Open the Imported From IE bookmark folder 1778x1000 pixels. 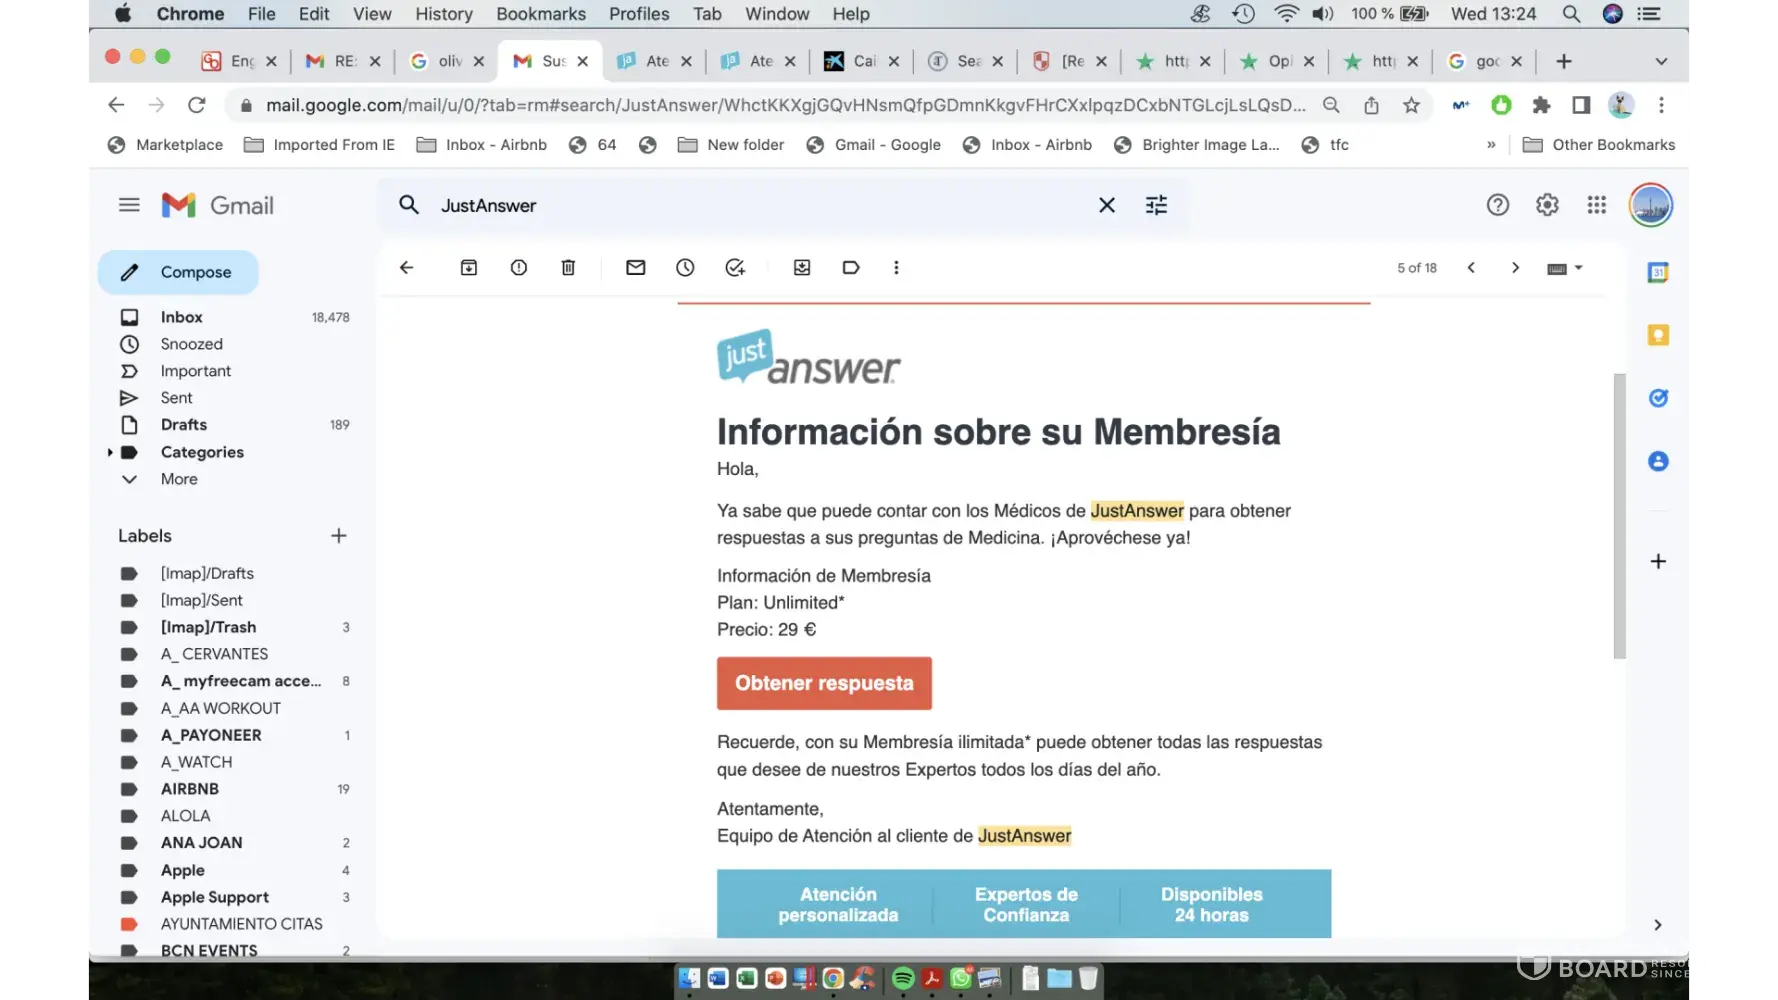coord(320,145)
